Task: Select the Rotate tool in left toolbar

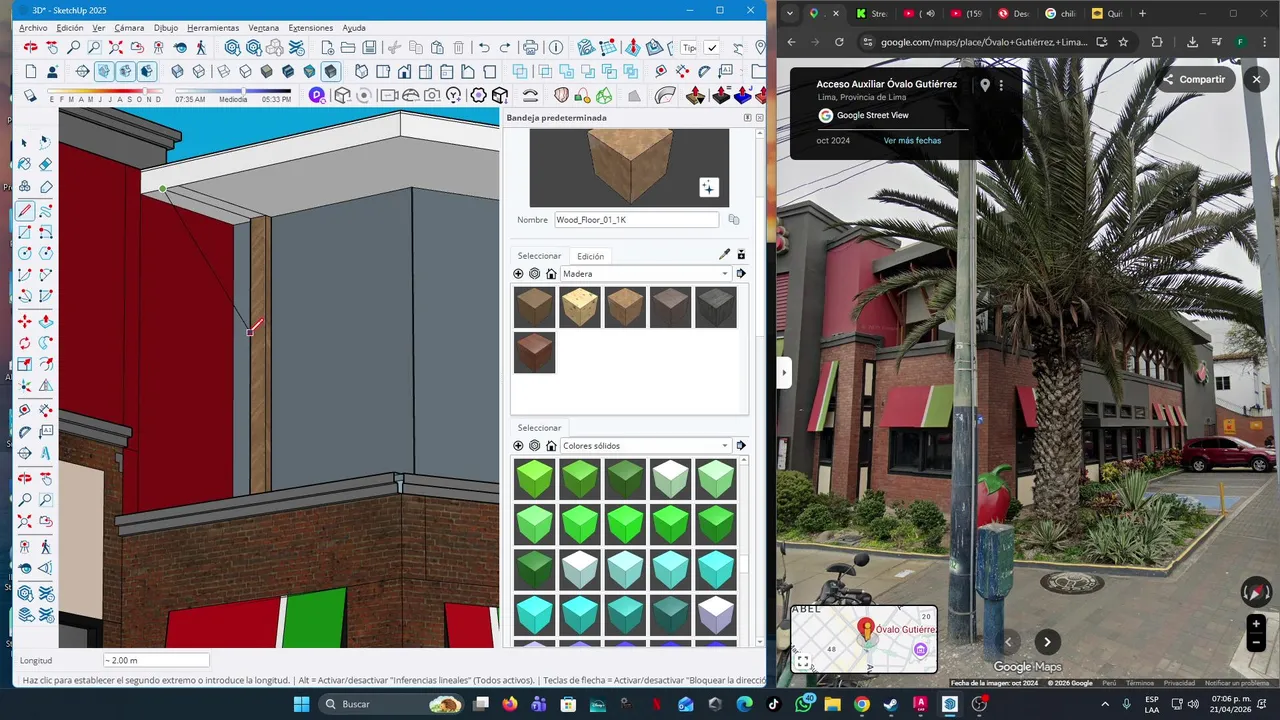Action: pos(24,343)
